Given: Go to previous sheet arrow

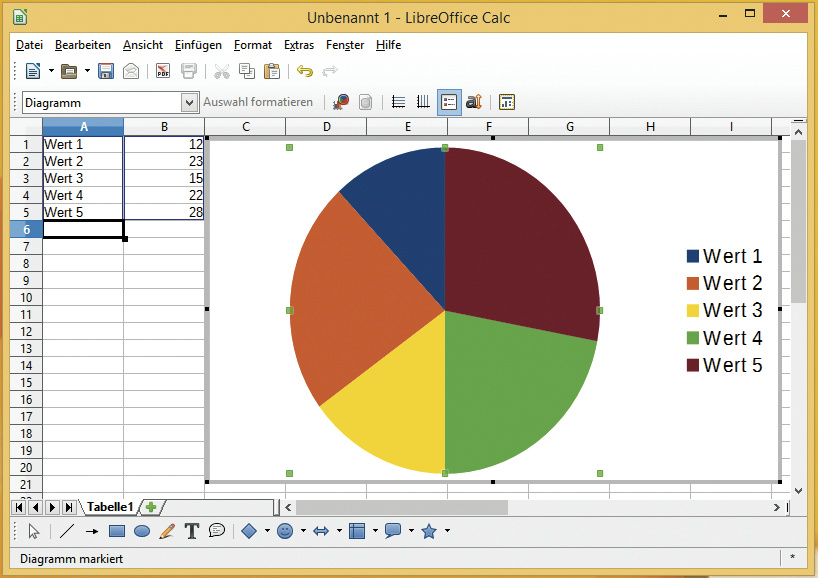Looking at the screenshot, I should coord(35,507).
